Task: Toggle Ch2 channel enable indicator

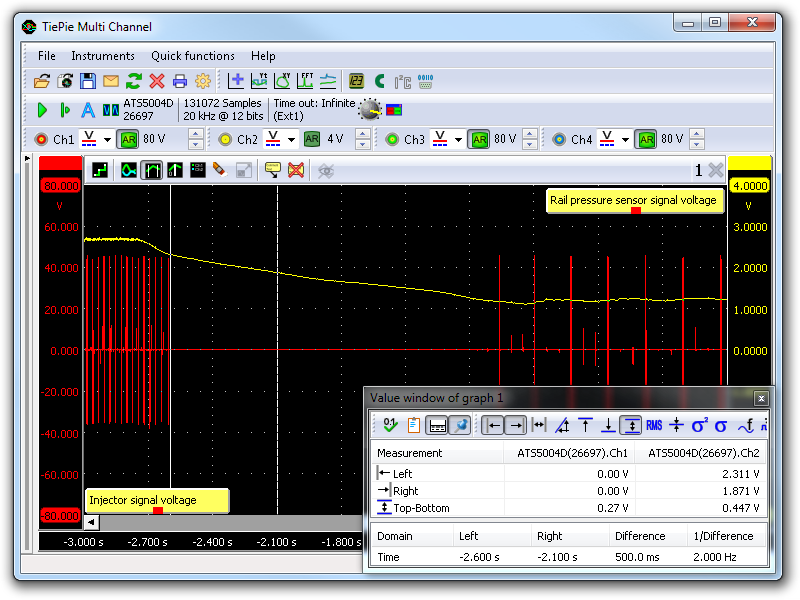Action: 225,139
